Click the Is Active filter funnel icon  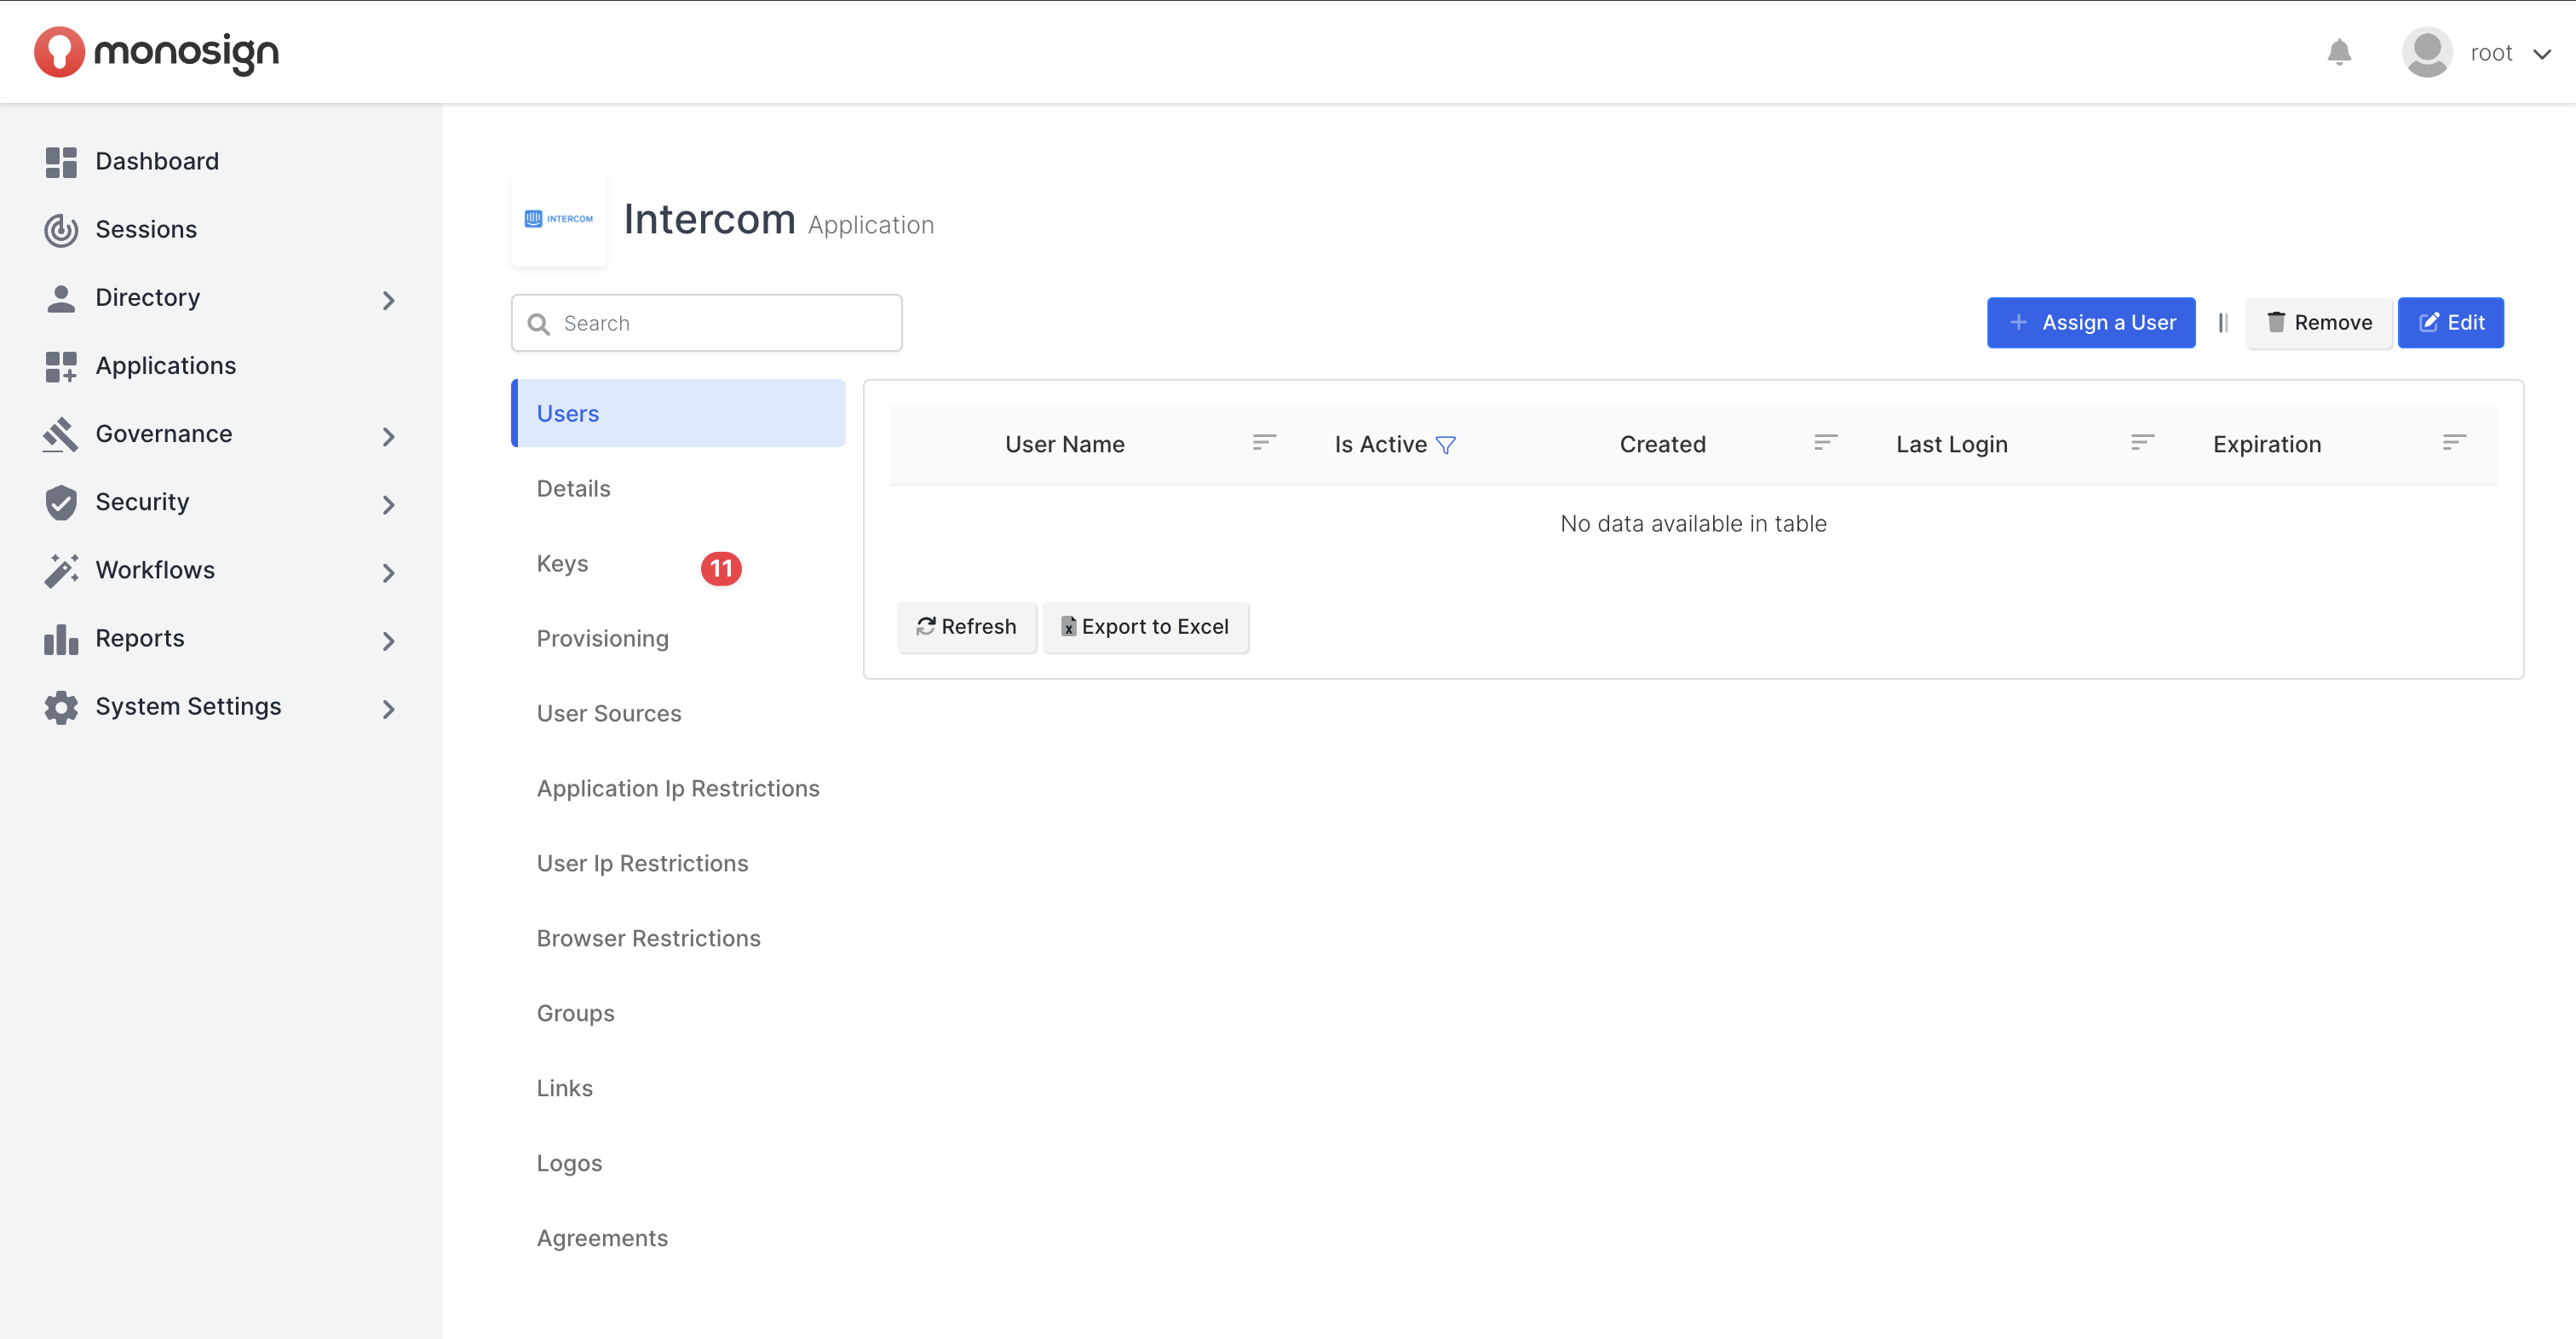pos(1445,445)
